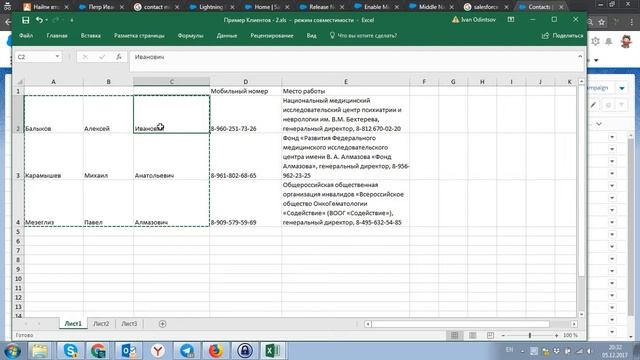Select column A header
640x360 pixels.
pos(53,82)
